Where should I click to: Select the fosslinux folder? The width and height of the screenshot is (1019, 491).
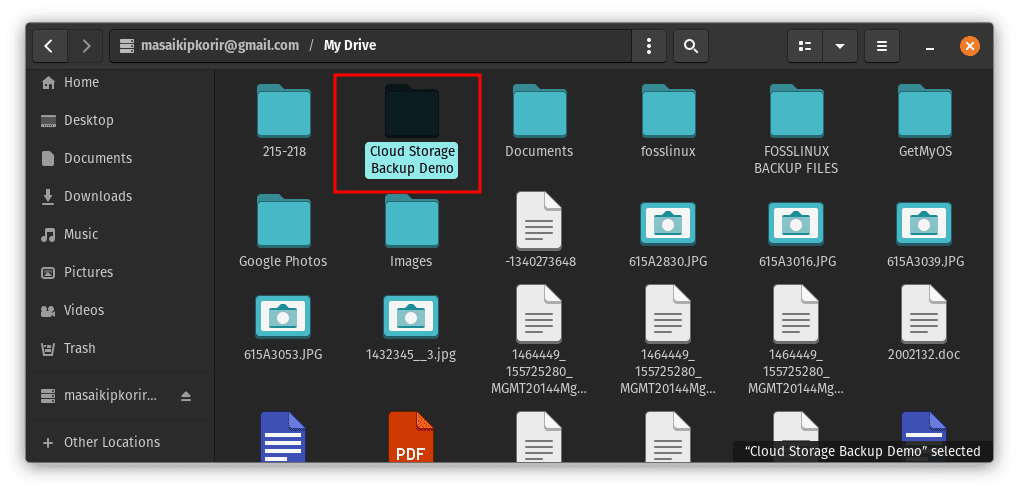(x=668, y=121)
